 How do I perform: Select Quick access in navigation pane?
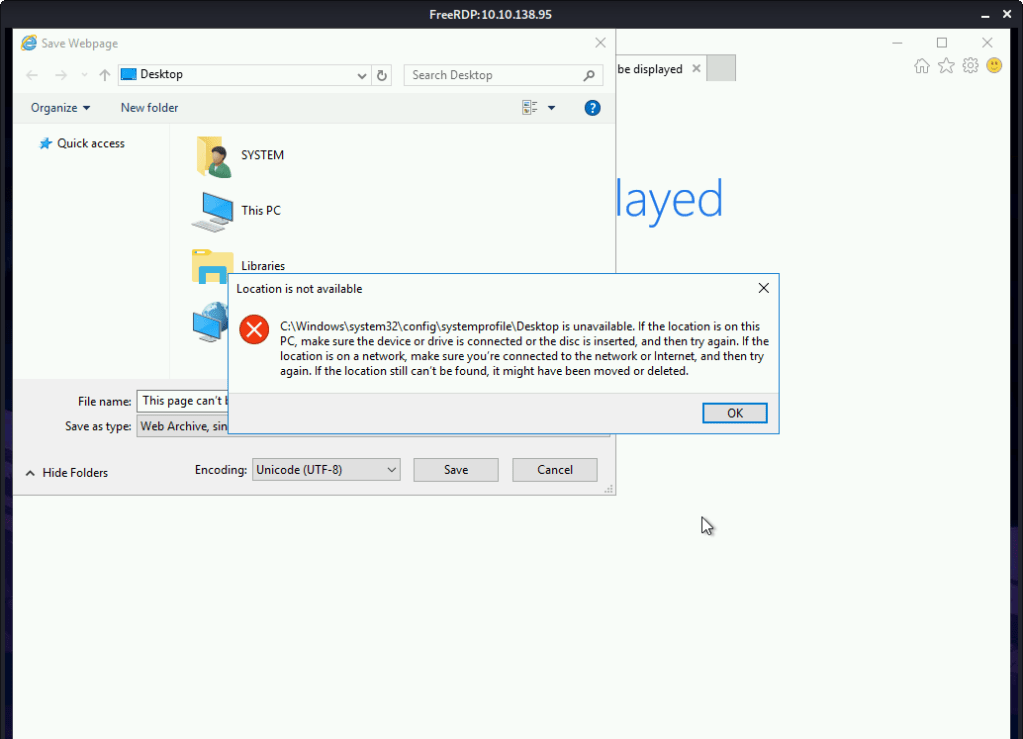point(90,143)
